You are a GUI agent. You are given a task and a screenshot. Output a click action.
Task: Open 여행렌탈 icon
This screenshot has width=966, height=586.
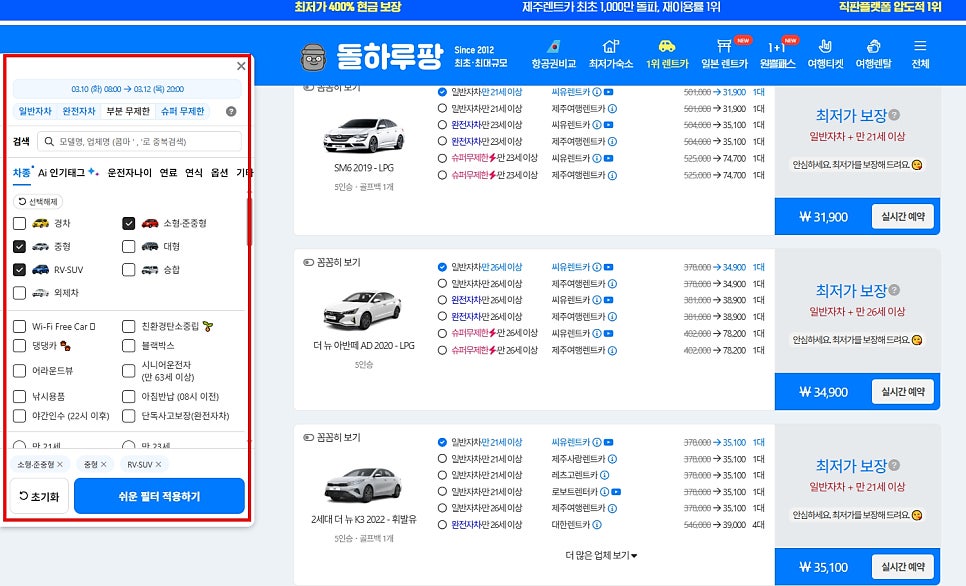(x=874, y=47)
